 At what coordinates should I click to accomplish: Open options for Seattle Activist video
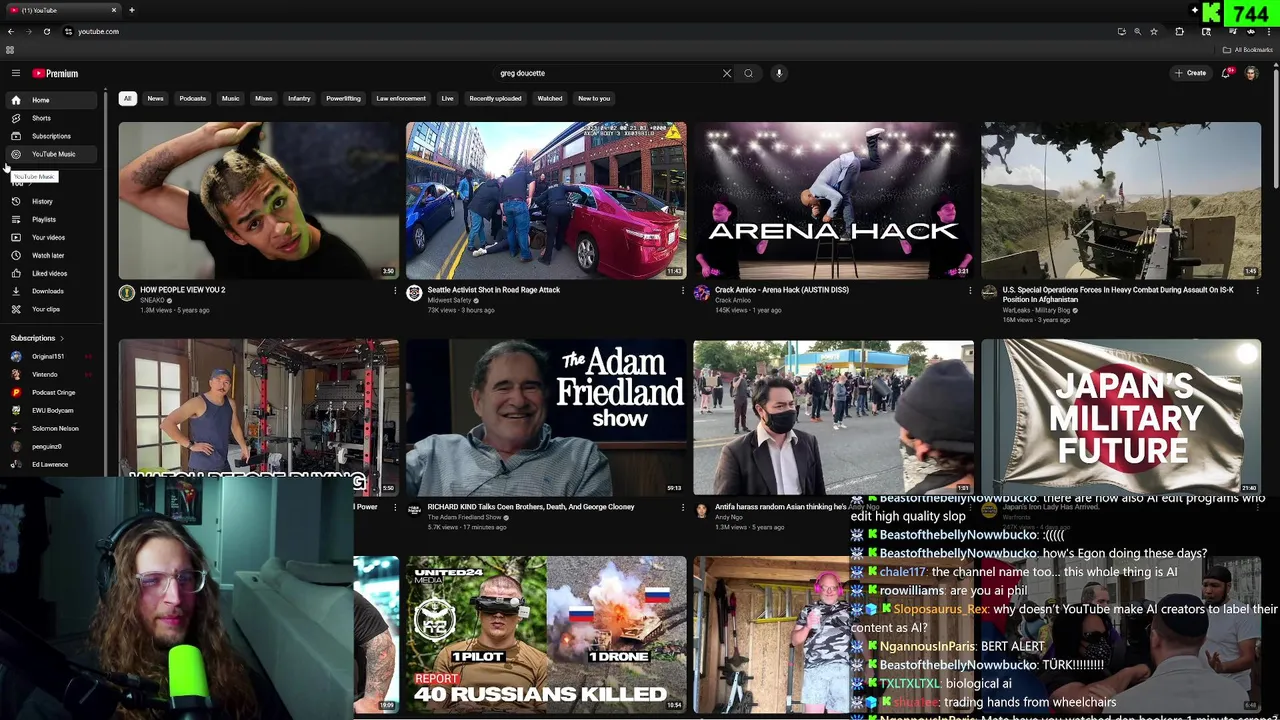(x=683, y=290)
